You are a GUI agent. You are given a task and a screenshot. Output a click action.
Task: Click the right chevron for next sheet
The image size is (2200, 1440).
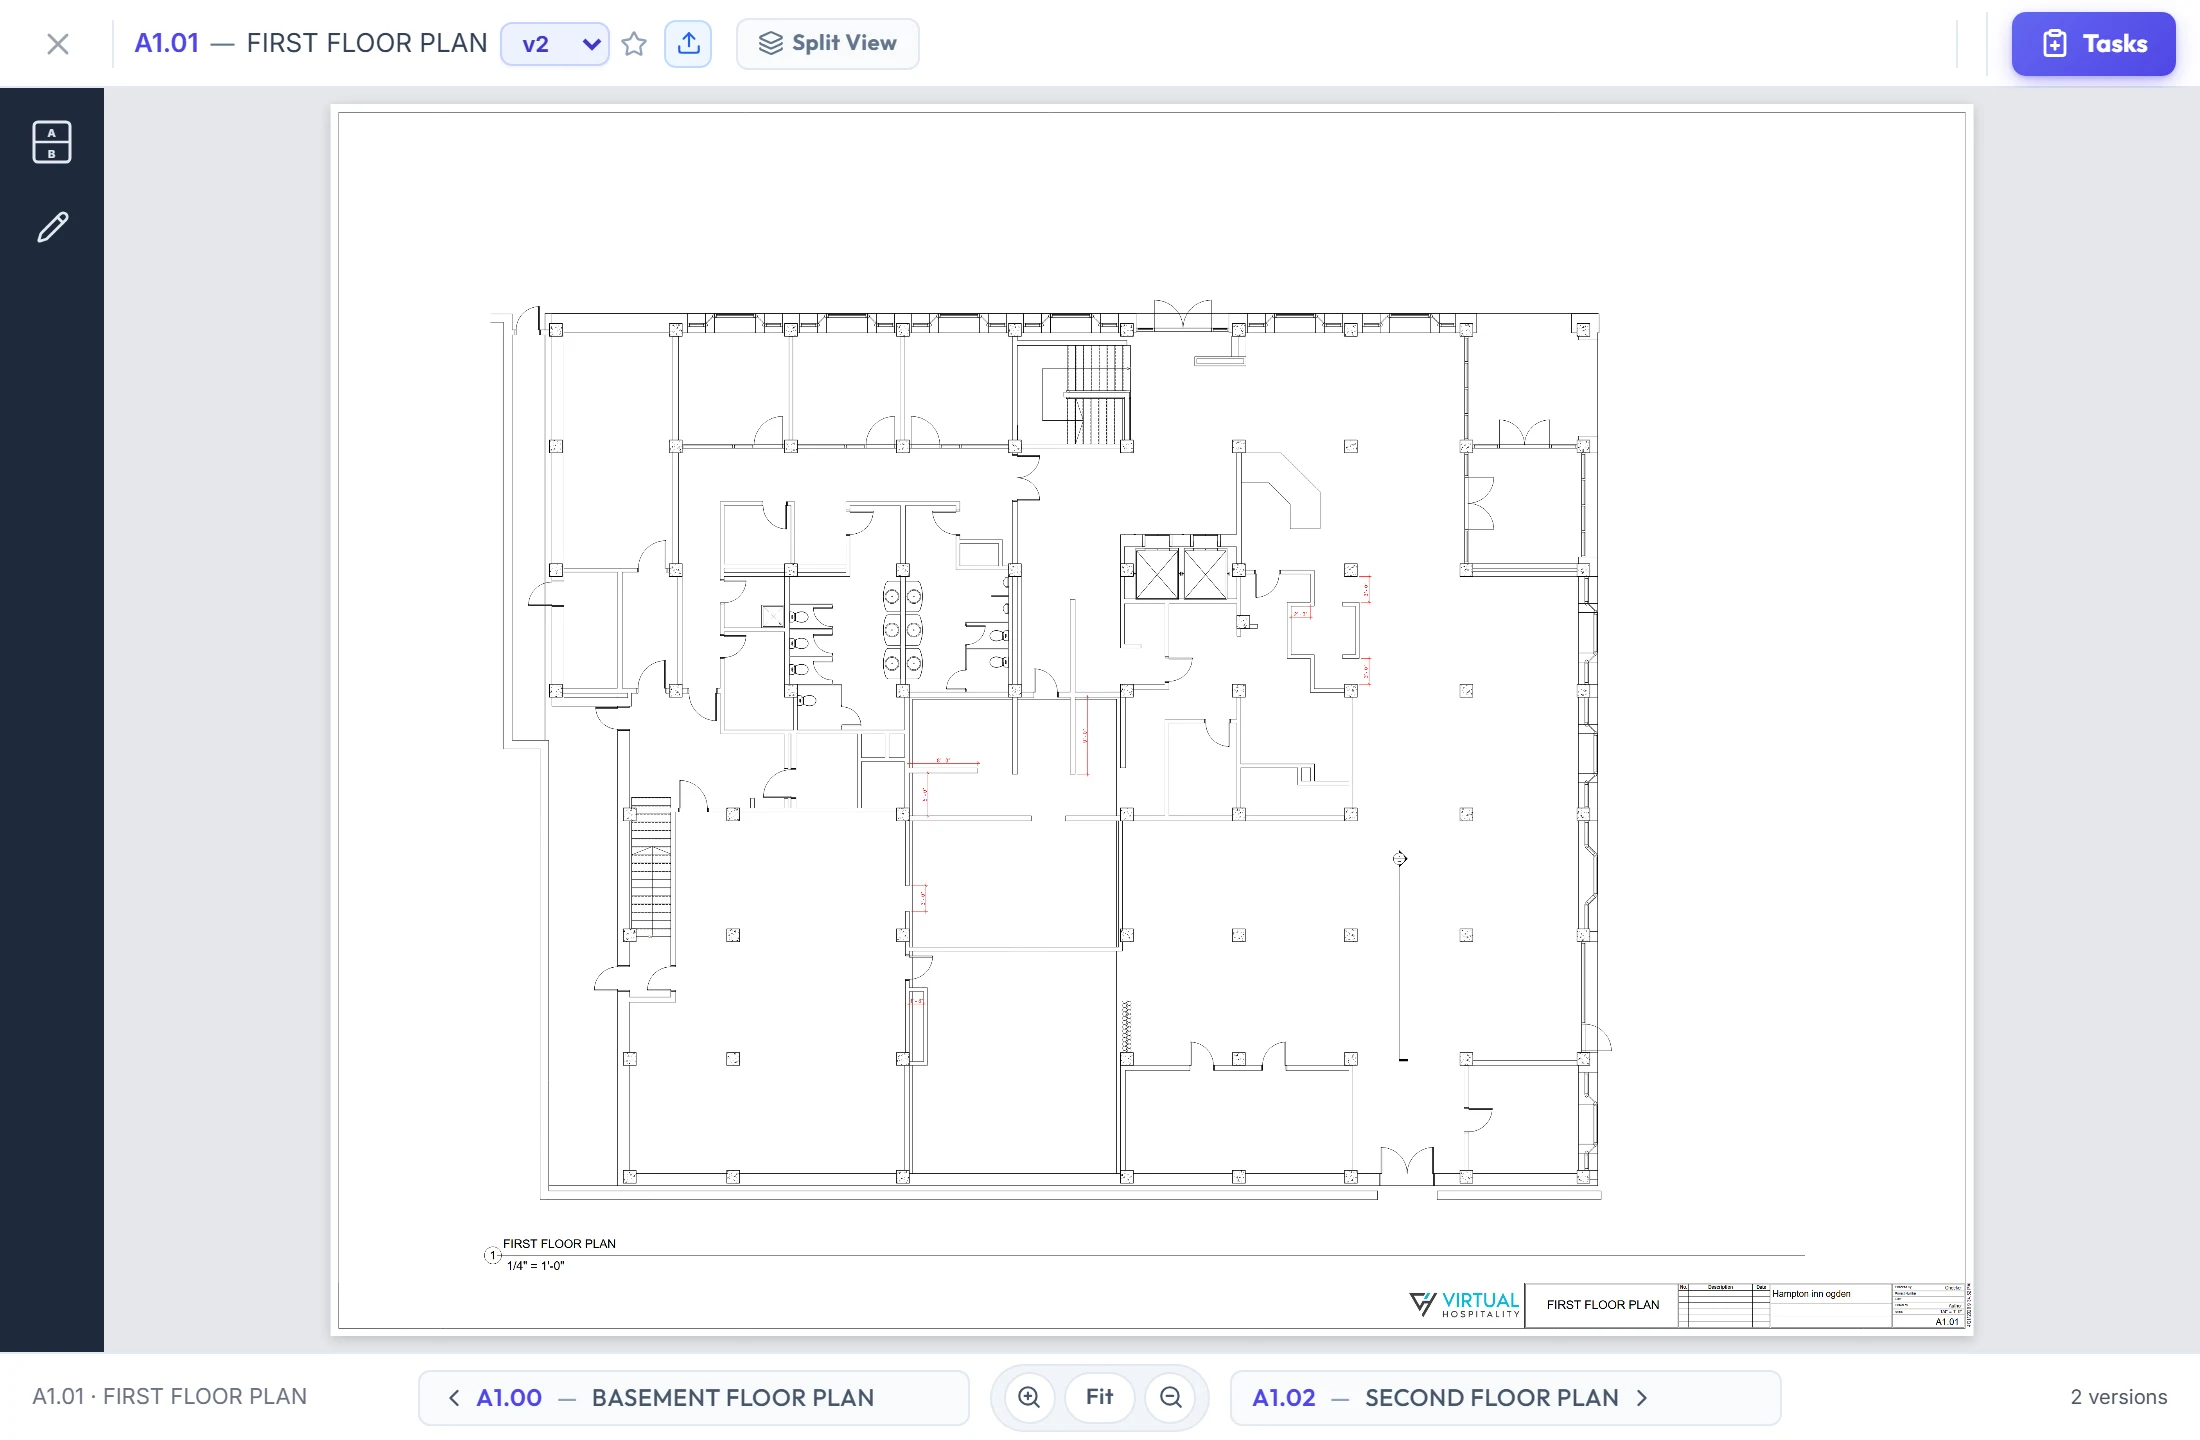pyautogui.click(x=1642, y=1398)
